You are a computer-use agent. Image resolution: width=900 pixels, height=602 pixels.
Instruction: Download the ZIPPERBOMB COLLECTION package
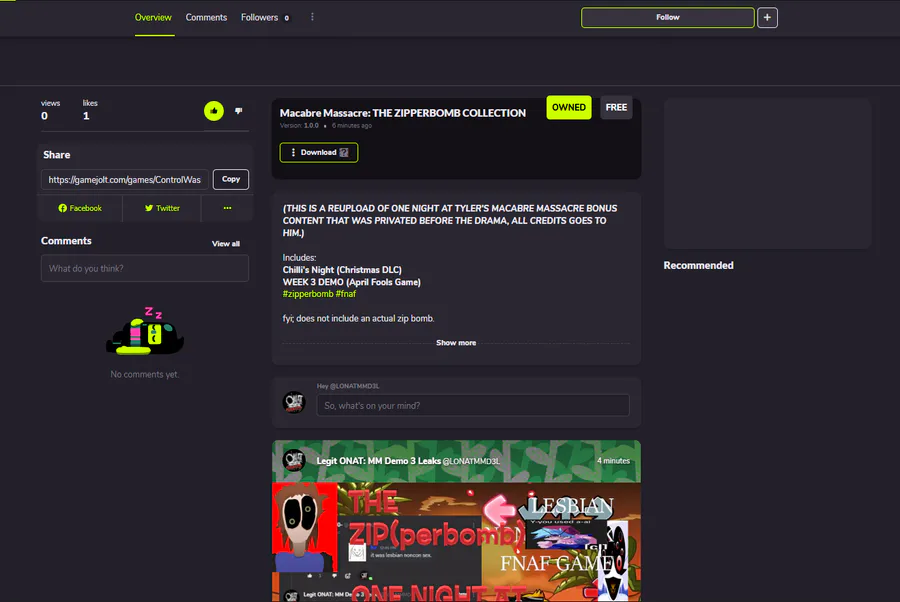click(319, 153)
